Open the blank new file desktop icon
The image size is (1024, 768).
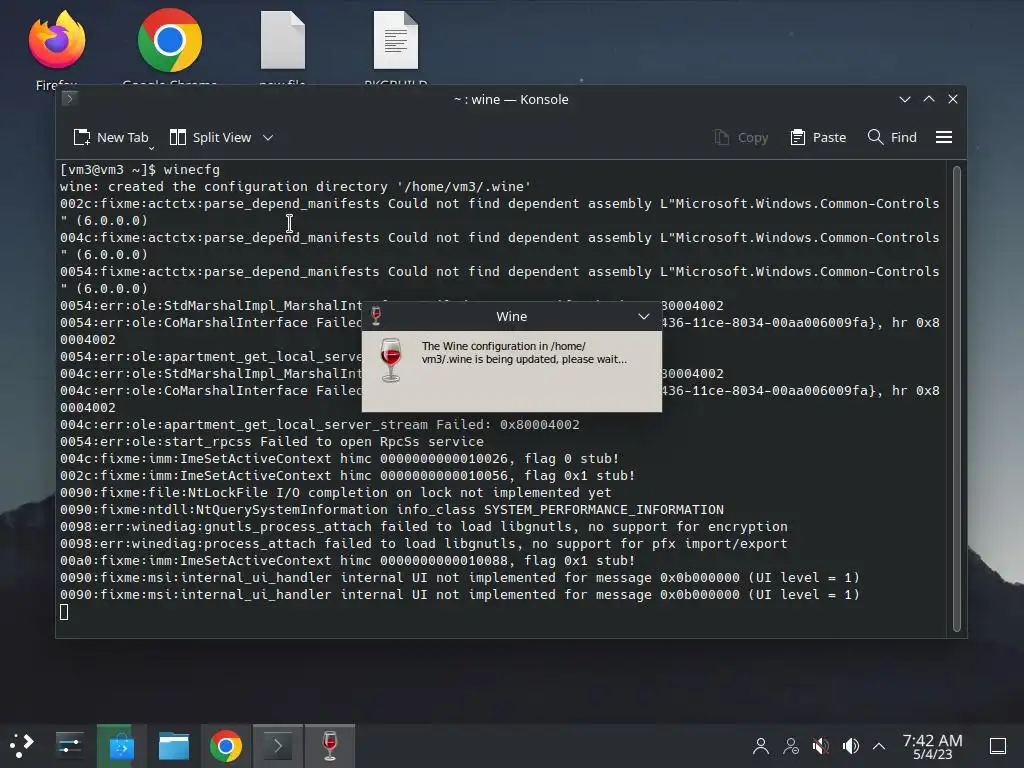(x=282, y=40)
